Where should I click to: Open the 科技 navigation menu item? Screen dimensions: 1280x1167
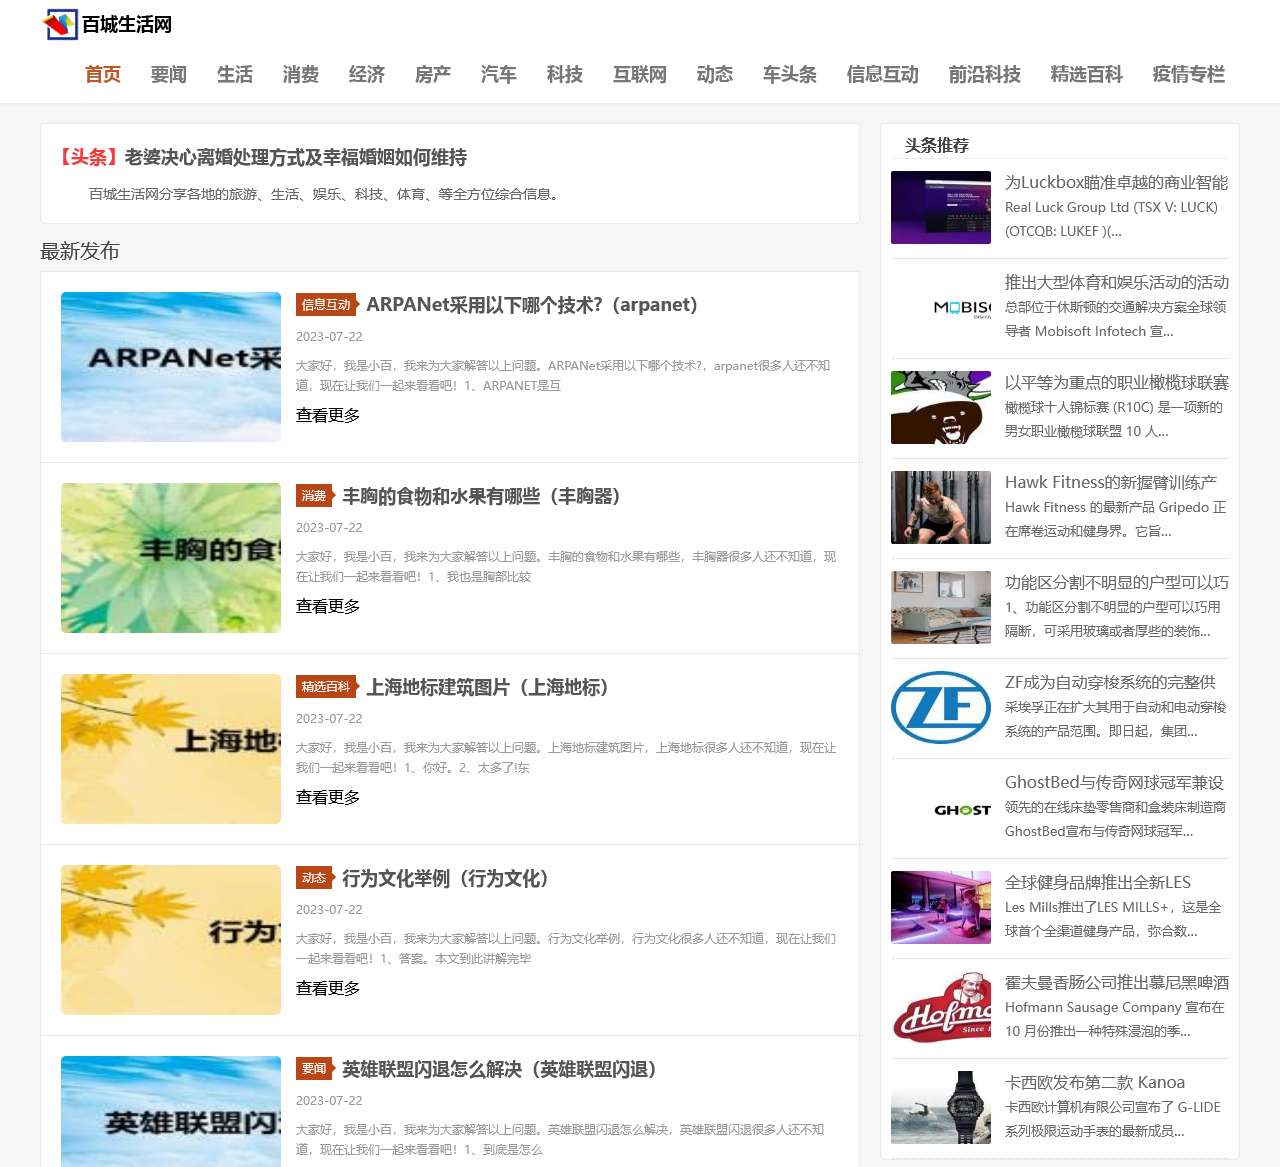pyautogui.click(x=564, y=75)
